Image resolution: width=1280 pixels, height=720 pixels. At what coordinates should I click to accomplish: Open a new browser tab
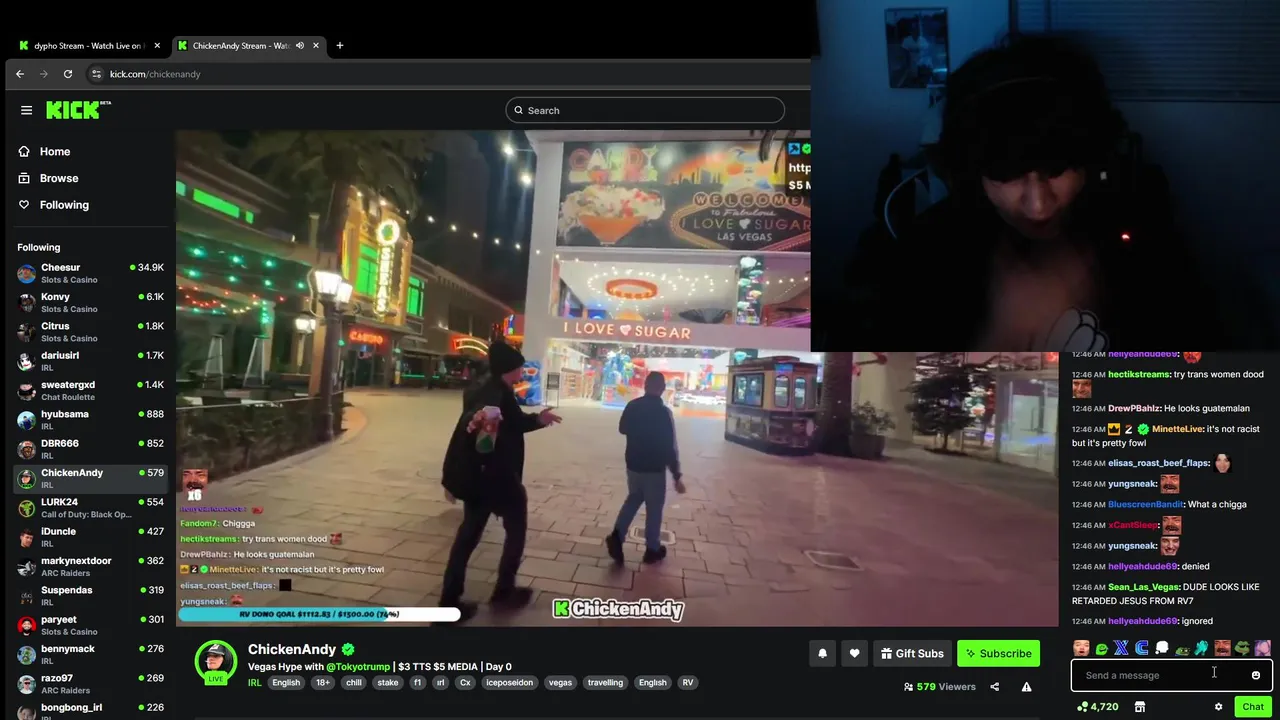coord(339,45)
